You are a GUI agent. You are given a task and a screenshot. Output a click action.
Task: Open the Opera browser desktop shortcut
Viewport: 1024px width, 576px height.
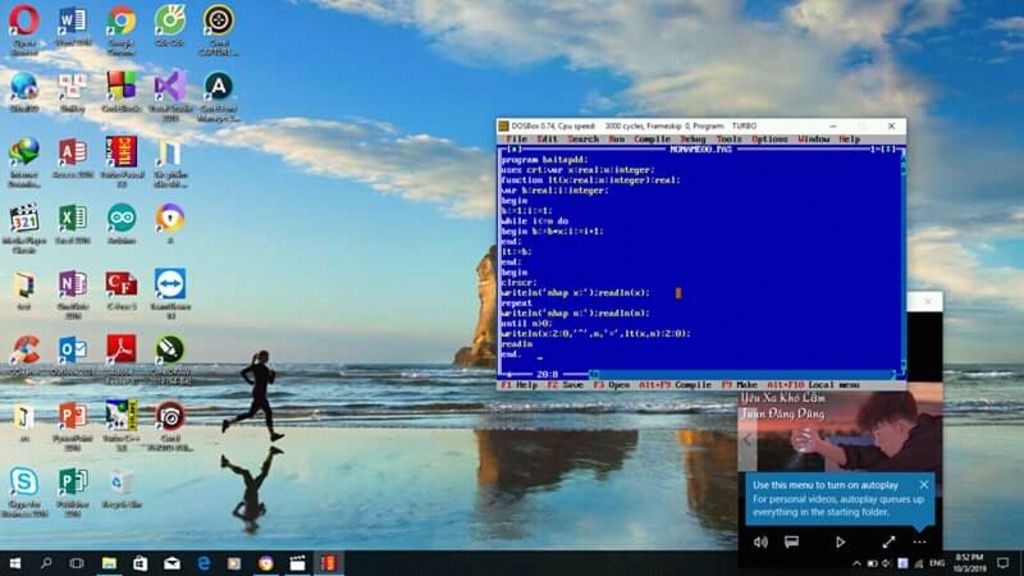tap(24, 21)
